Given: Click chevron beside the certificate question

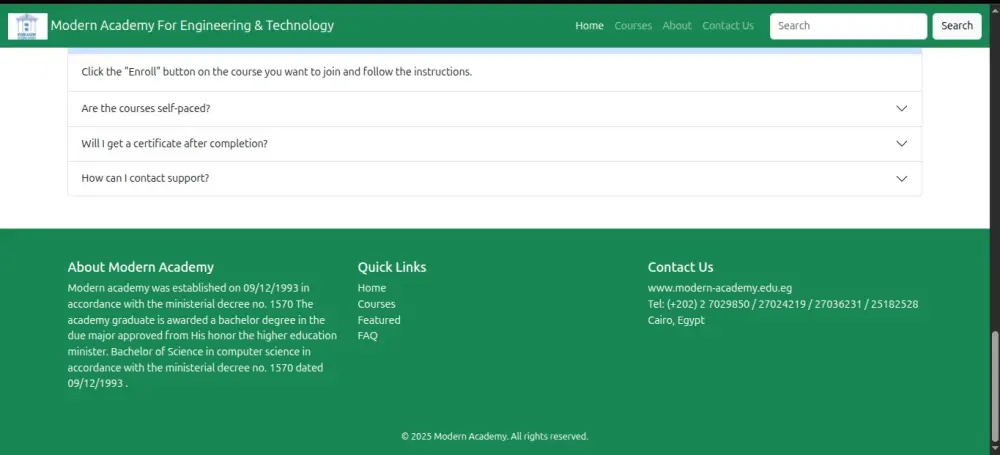Looking at the screenshot, I should point(901,144).
